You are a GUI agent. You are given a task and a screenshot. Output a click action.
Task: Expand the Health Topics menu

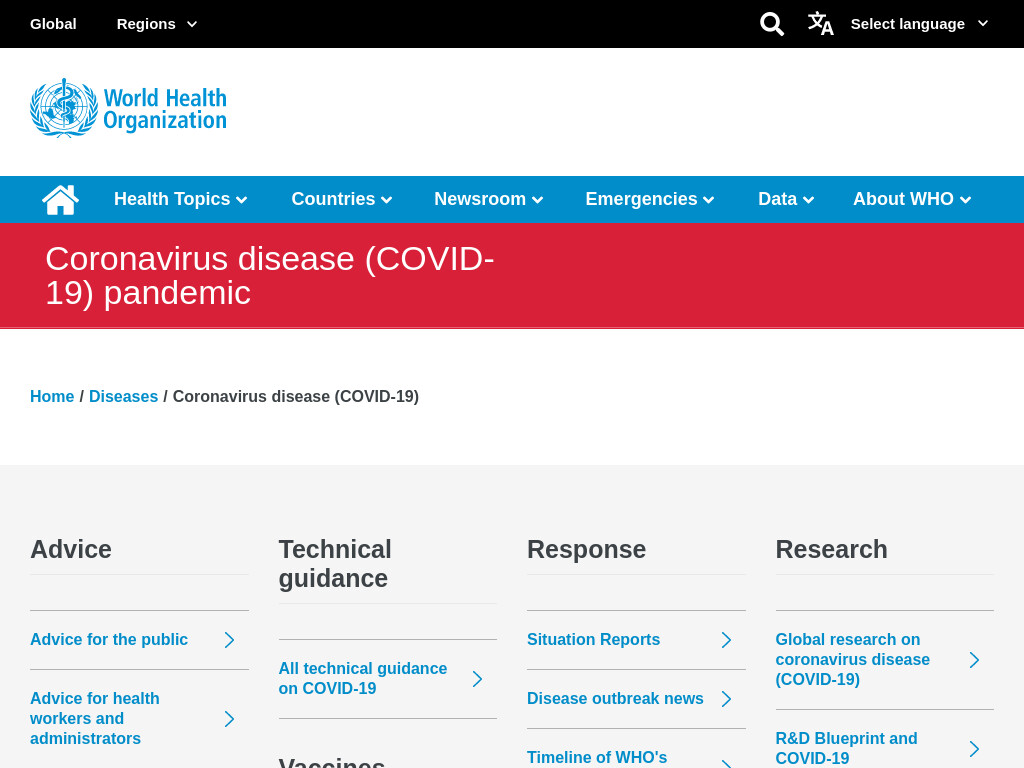180,199
